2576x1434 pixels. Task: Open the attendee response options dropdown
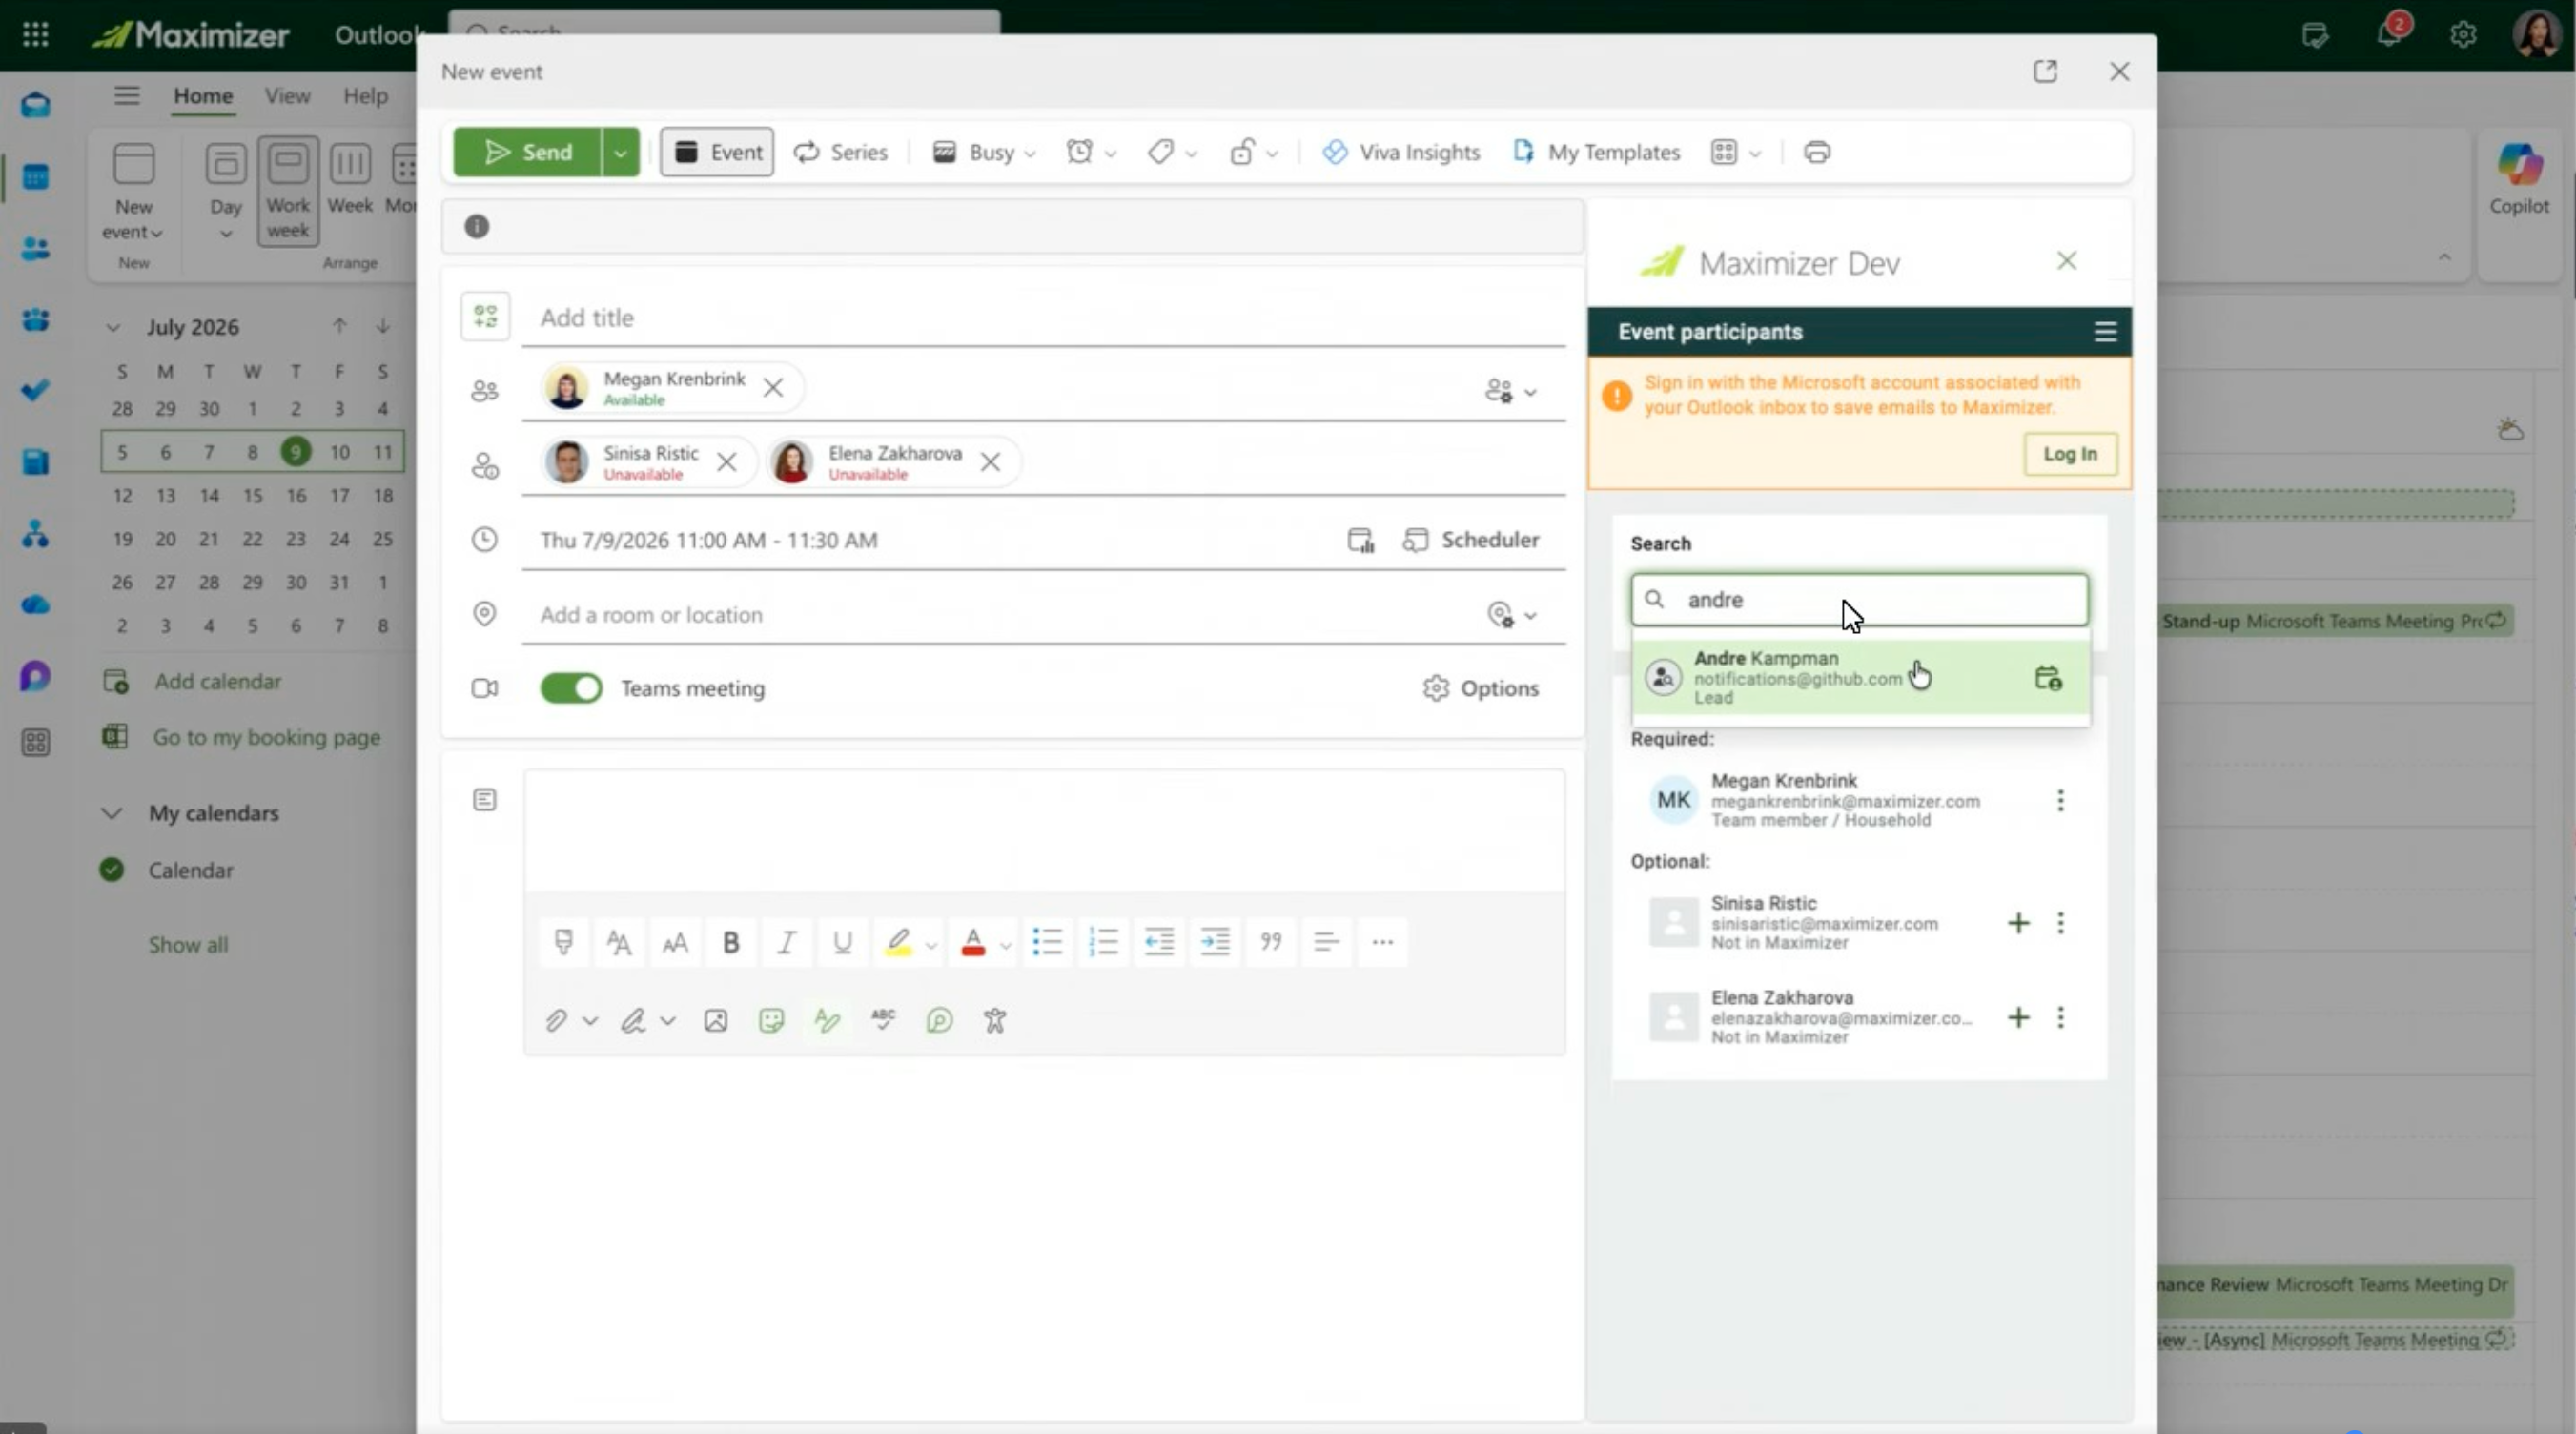pyautogui.click(x=1510, y=391)
